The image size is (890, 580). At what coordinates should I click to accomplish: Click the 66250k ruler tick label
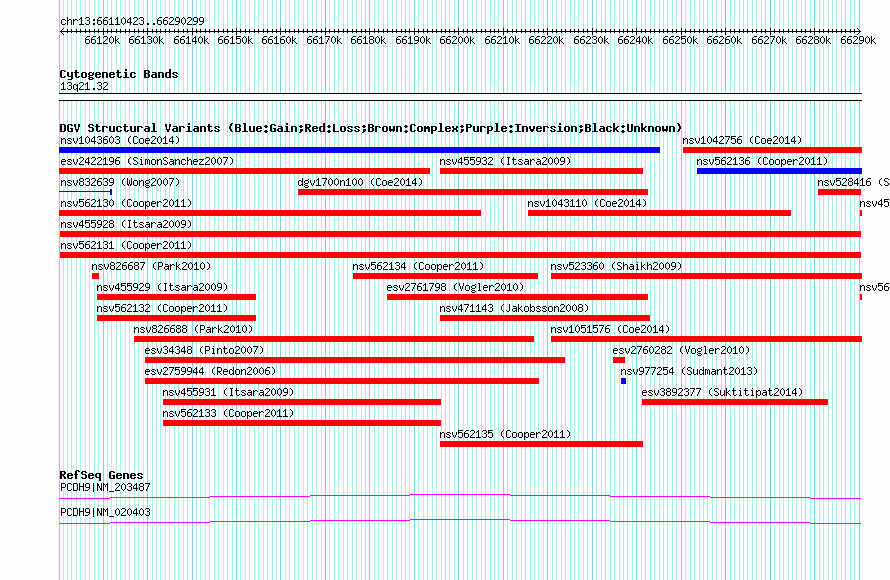click(x=680, y=40)
